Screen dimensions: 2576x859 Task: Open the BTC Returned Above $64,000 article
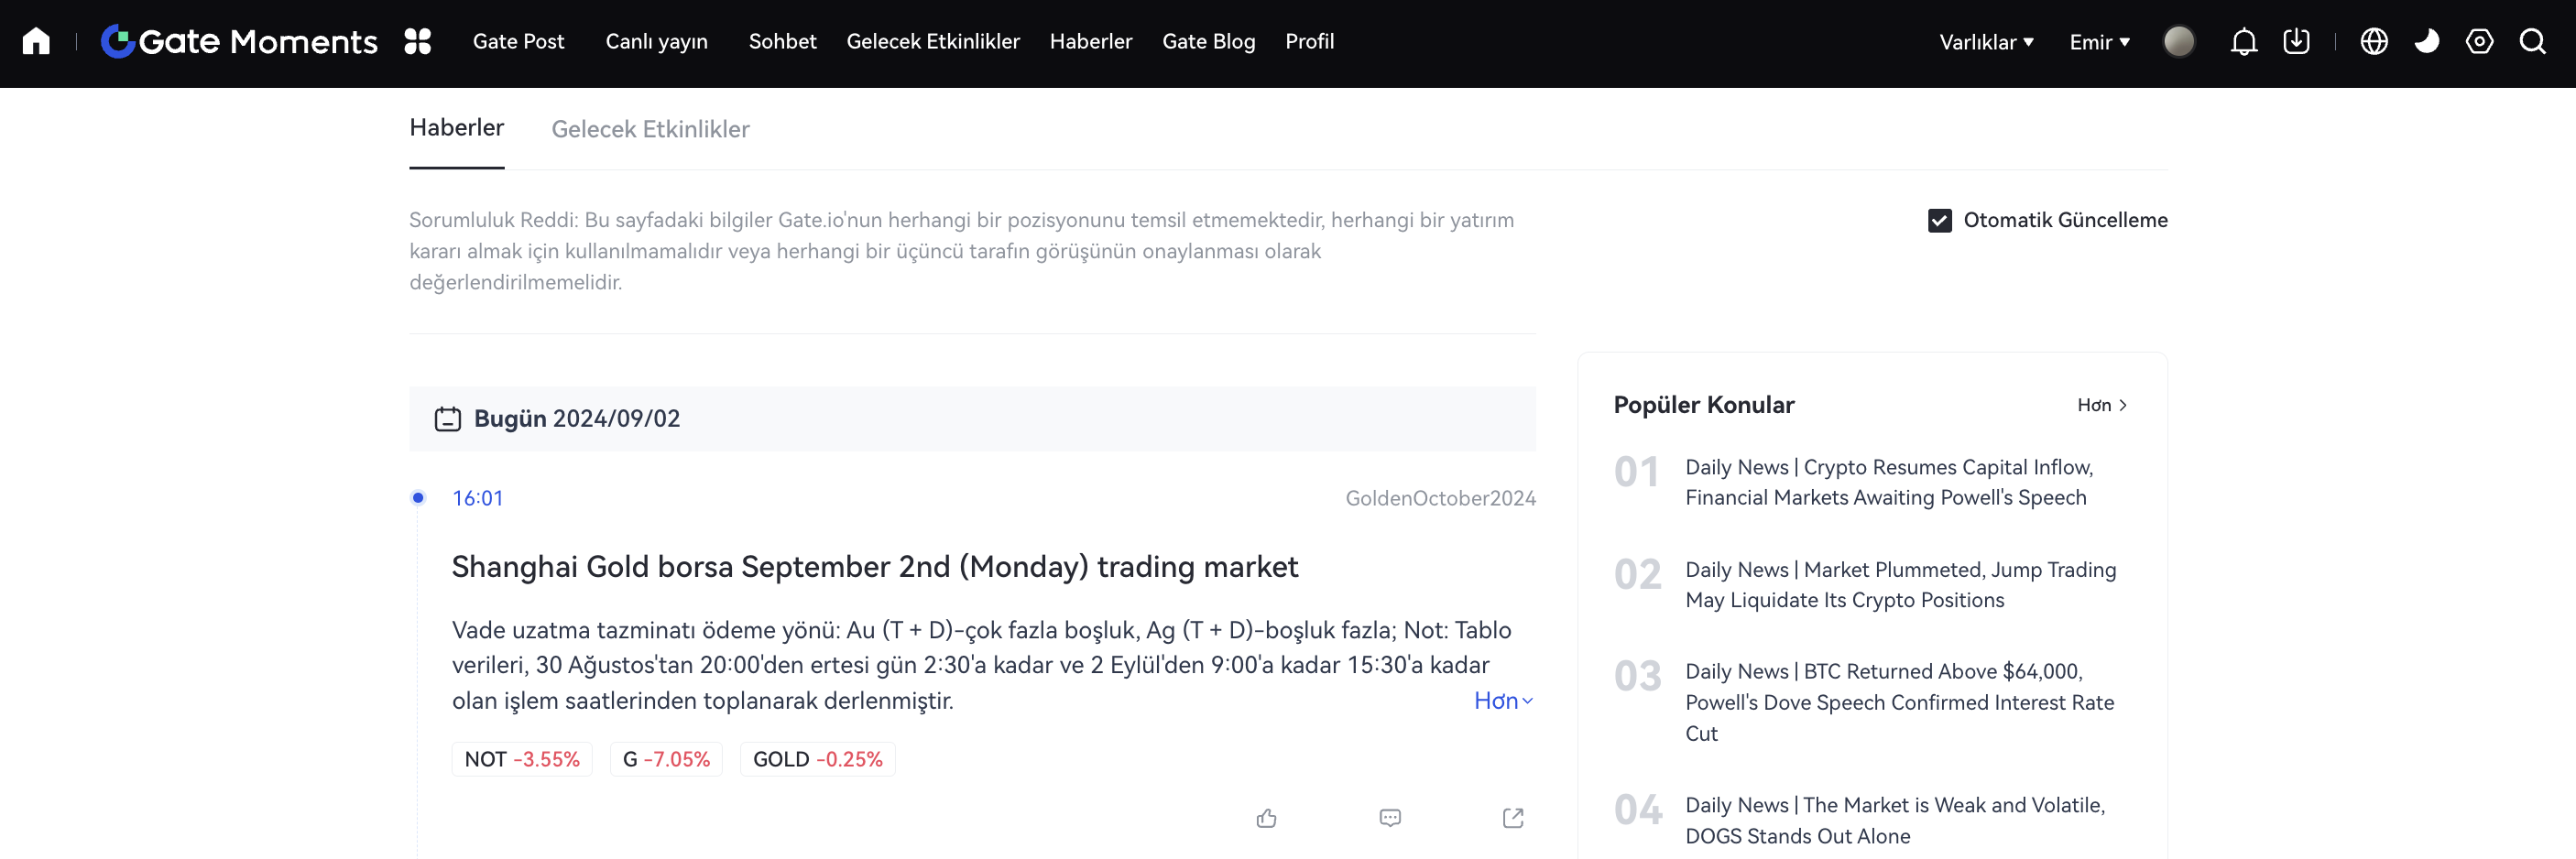click(x=1899, y=702)
